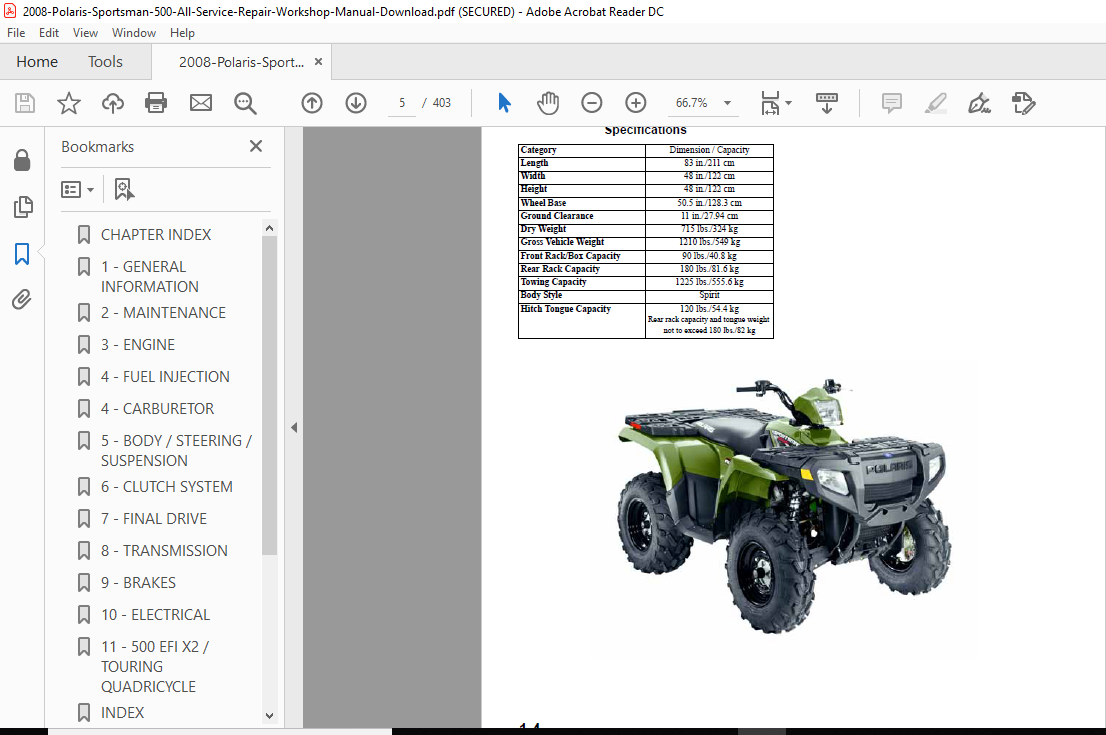Open the Fill & Sign pen icon
This screenshot has width=1106, height=735.
979,103
